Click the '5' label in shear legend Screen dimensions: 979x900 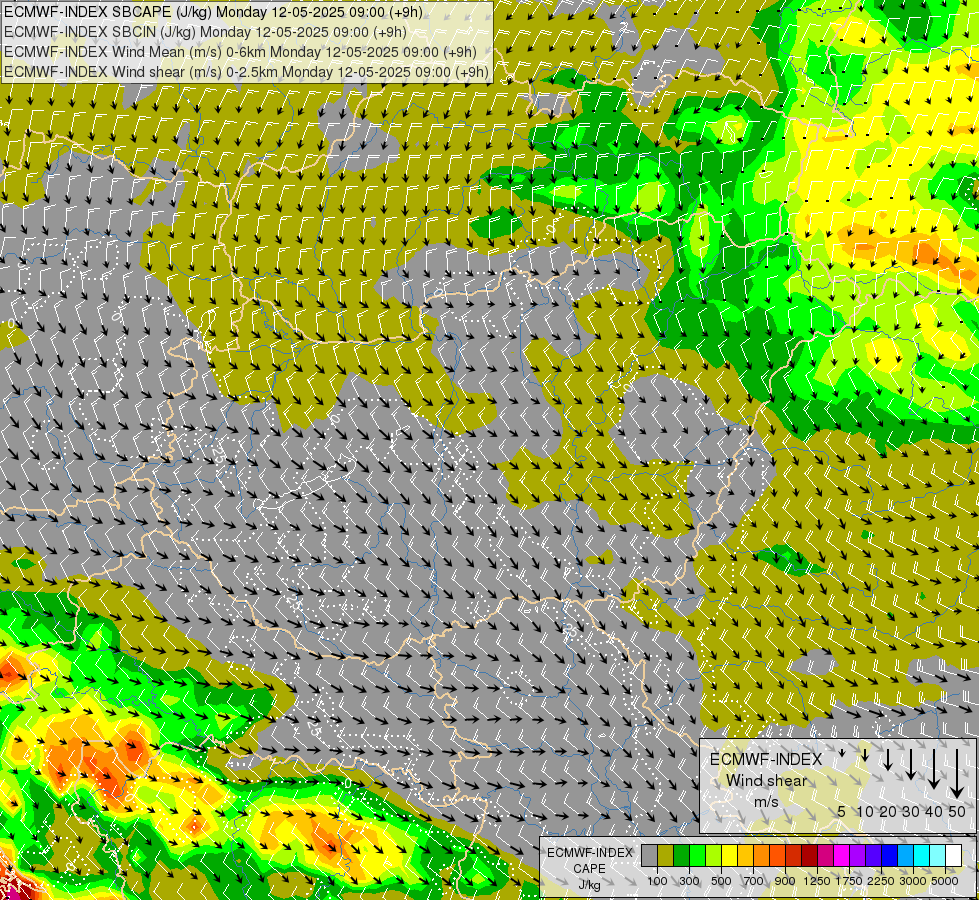(x=841, y=811)
